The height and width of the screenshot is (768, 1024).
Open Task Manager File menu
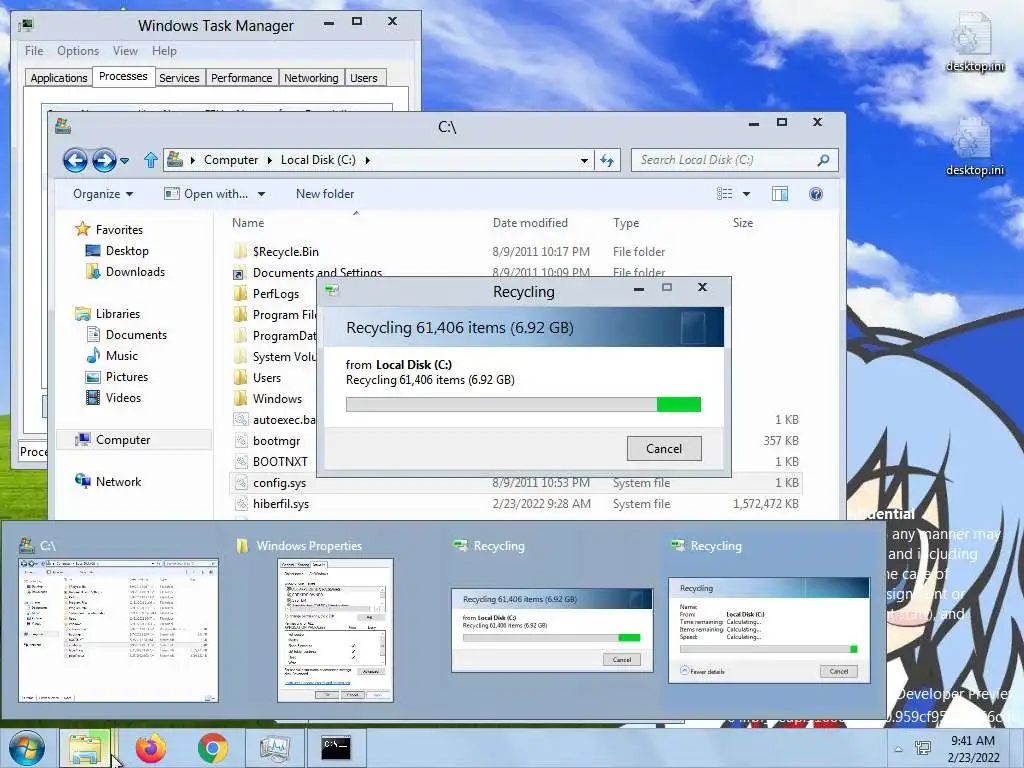coord(34,51)
